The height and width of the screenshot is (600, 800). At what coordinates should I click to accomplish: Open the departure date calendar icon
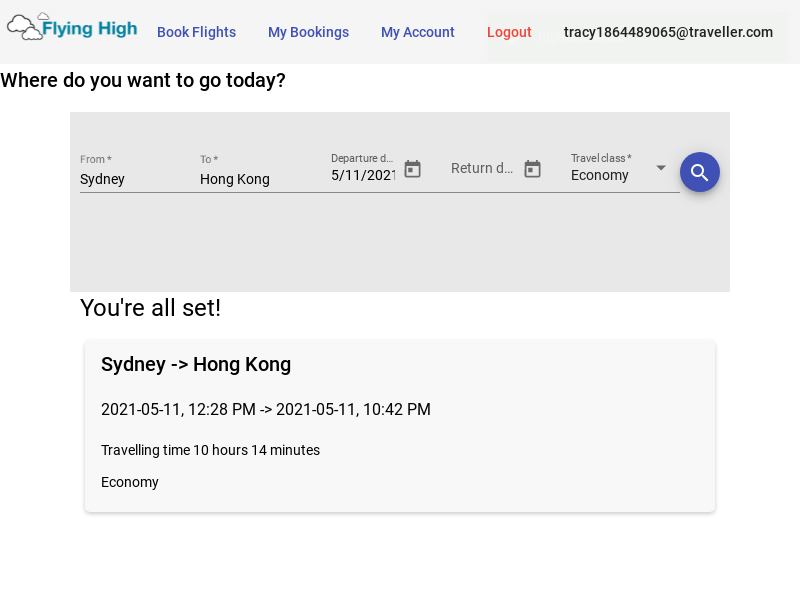(x=412, y=169)
